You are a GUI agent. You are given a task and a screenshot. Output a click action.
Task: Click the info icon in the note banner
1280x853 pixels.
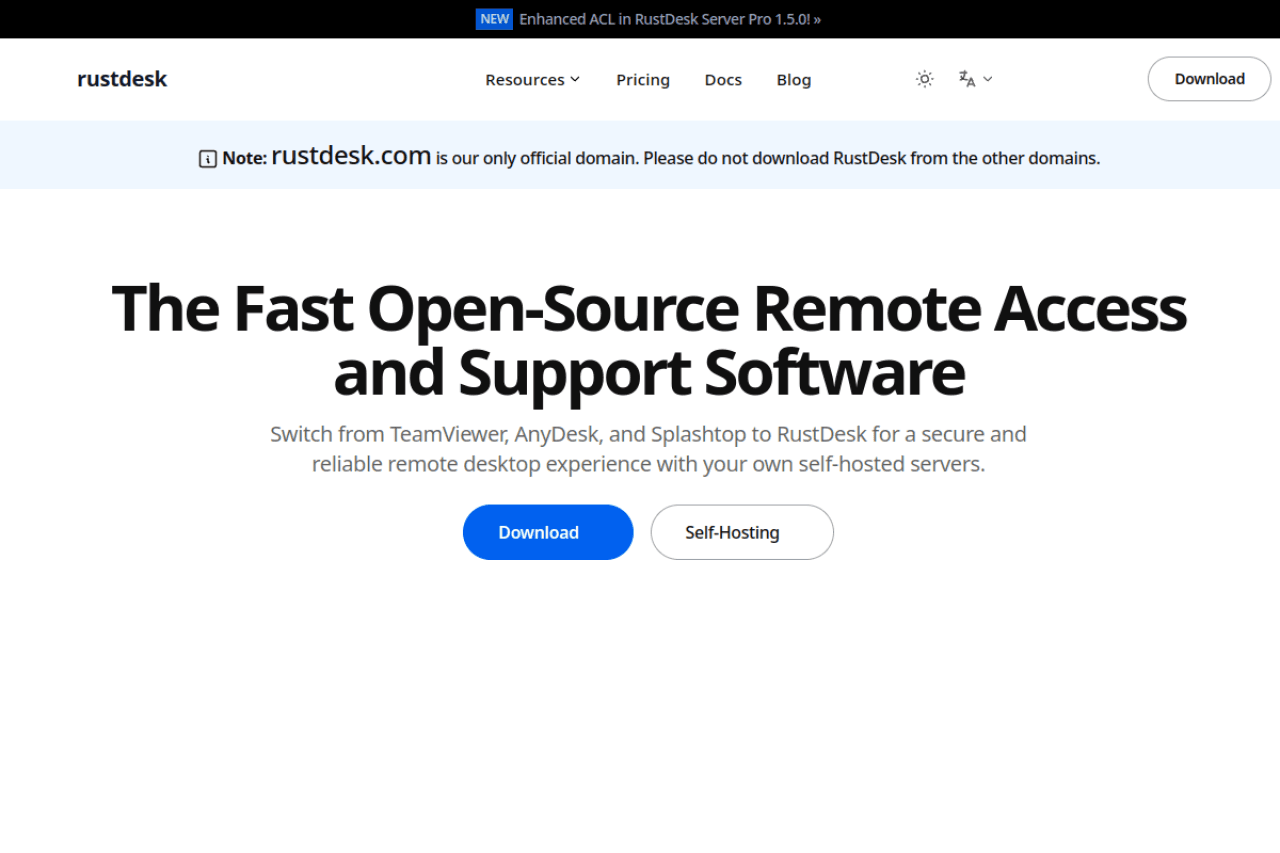207,158
